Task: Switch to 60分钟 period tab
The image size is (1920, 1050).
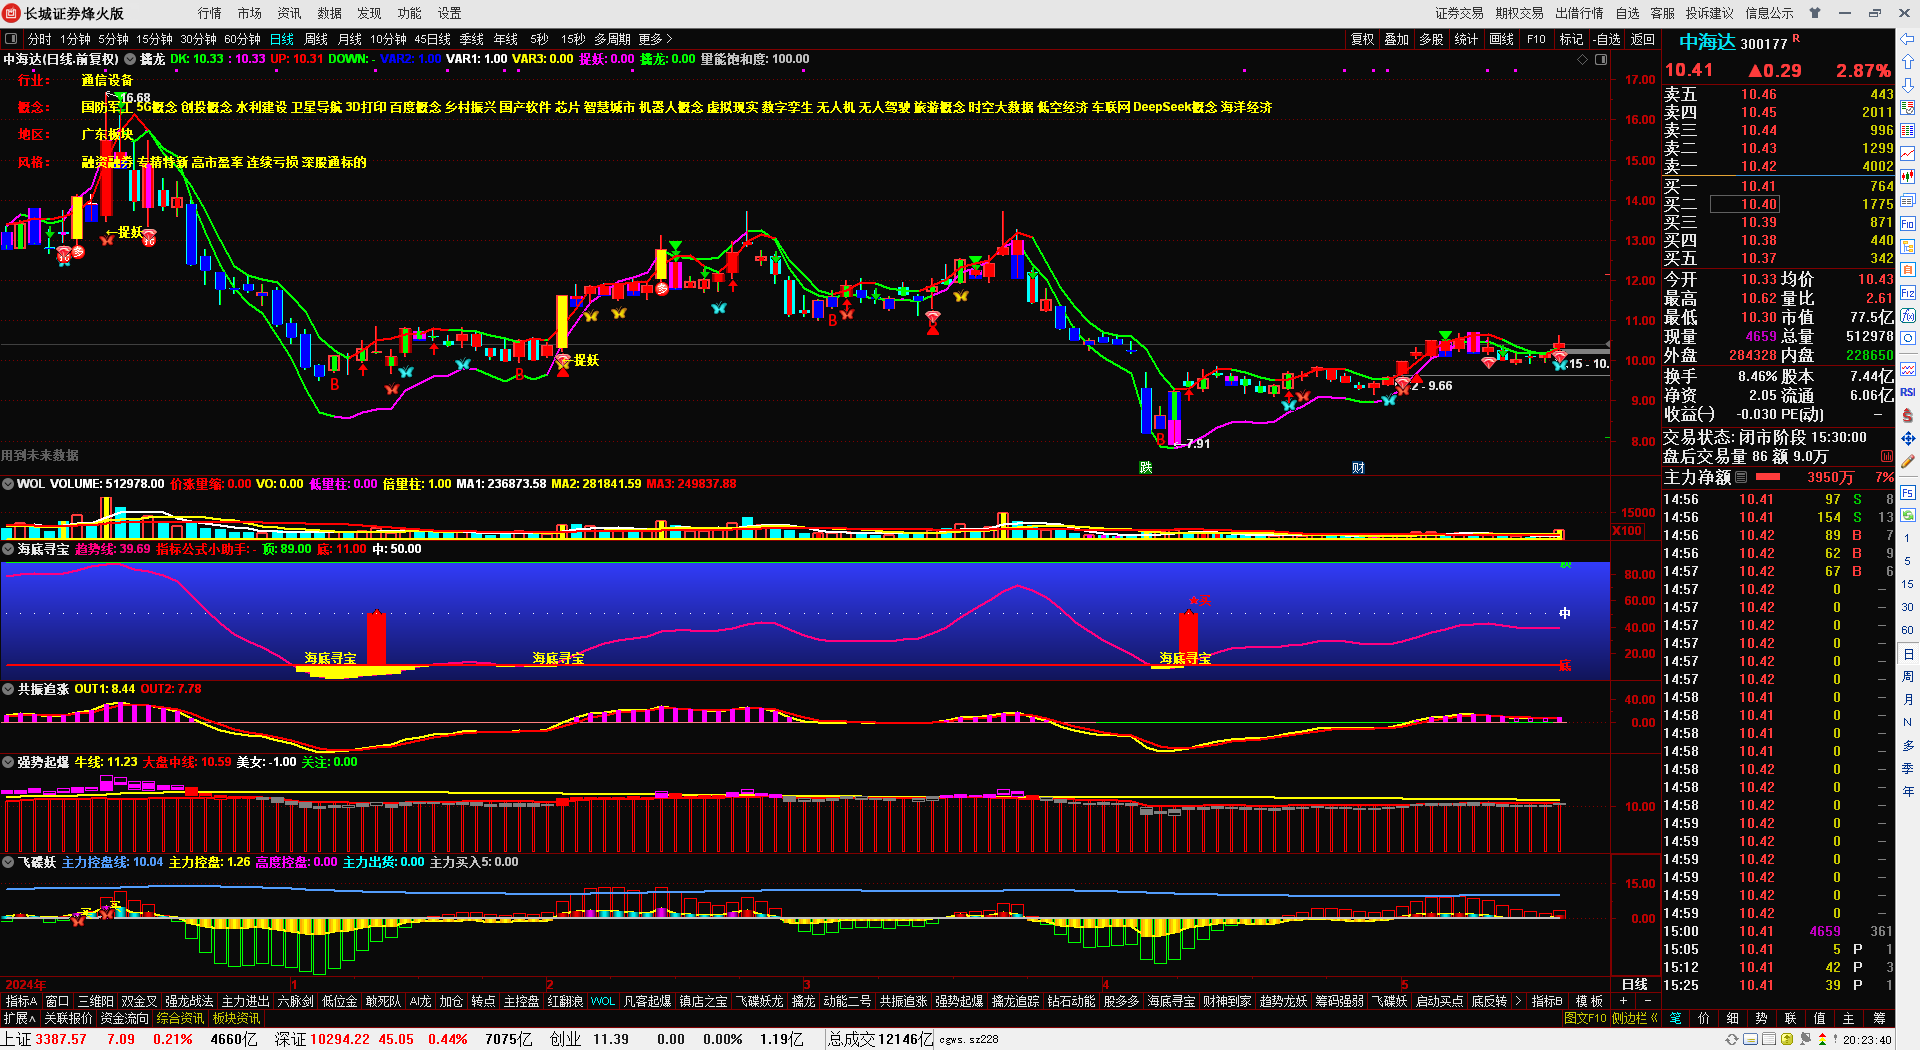Action: pos(242,39)
